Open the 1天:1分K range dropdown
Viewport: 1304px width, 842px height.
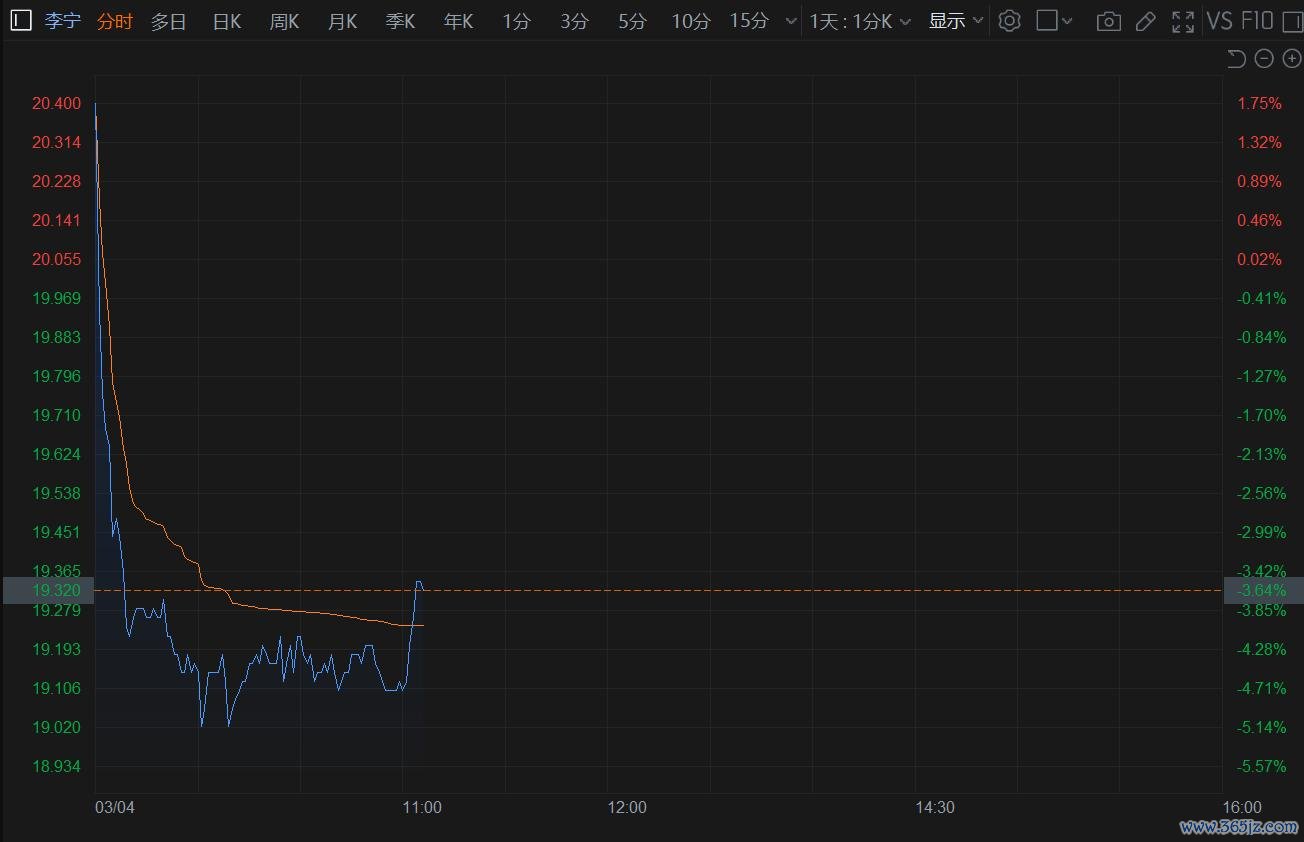[860, 21]
